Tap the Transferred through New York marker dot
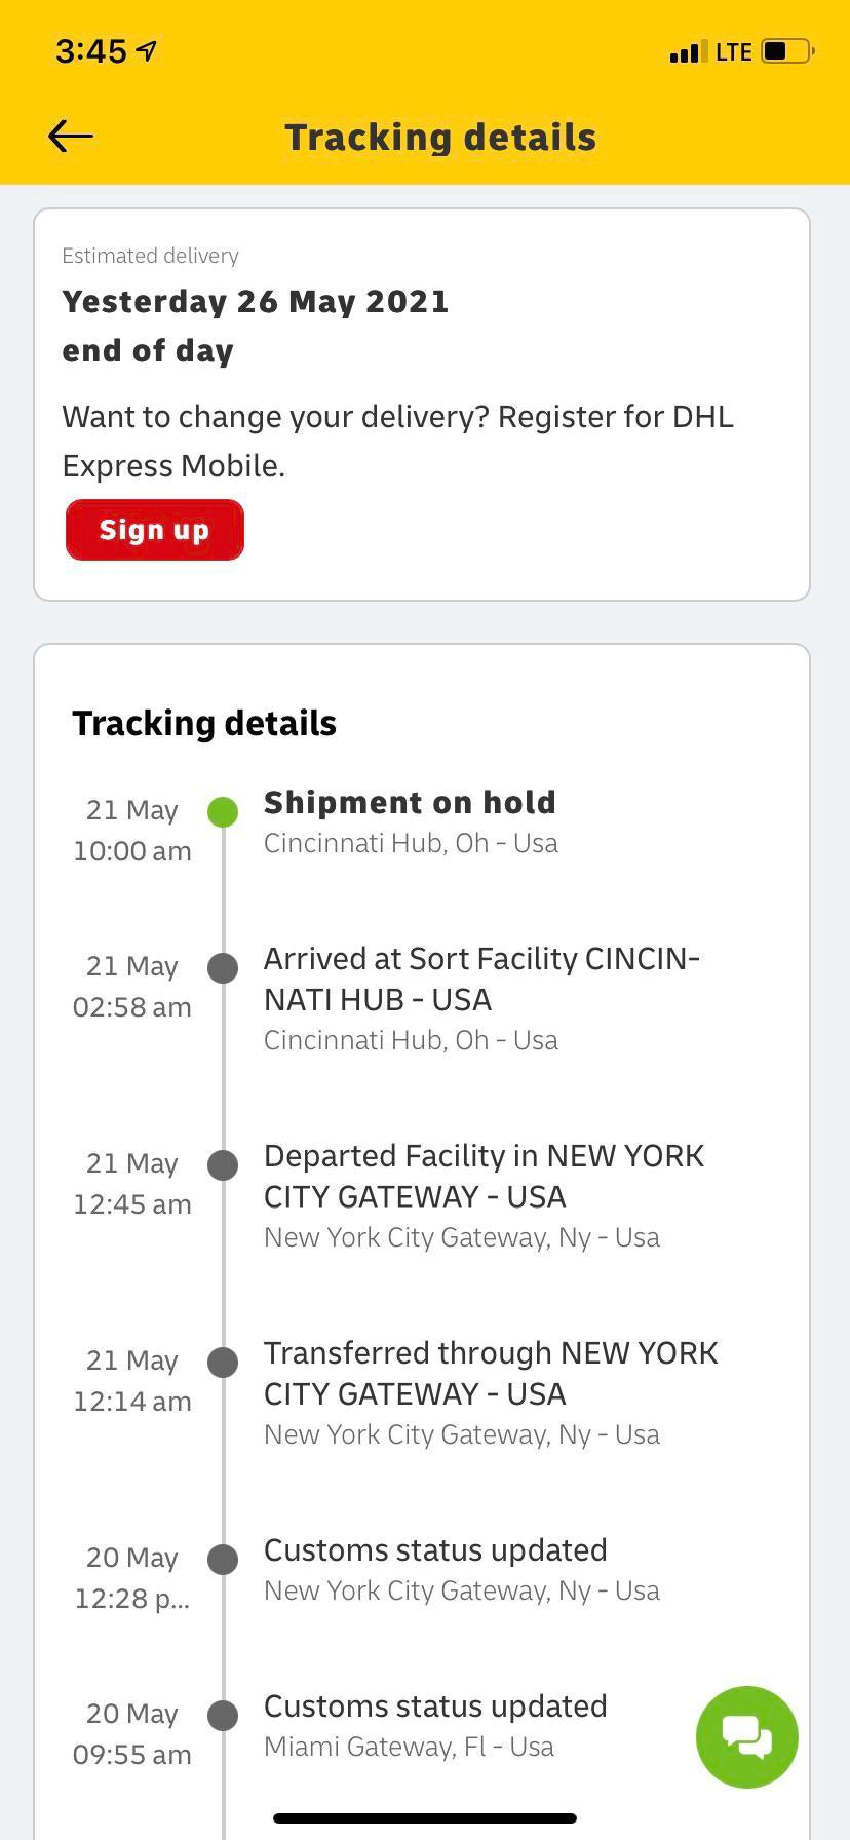 (x=222, y=1362)
